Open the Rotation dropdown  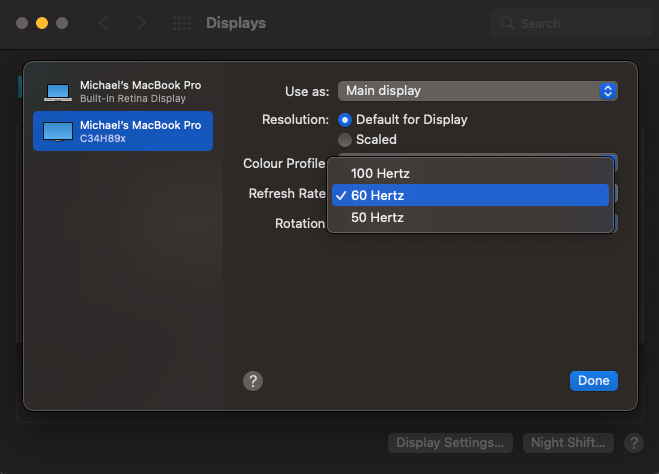pos(615,224)
